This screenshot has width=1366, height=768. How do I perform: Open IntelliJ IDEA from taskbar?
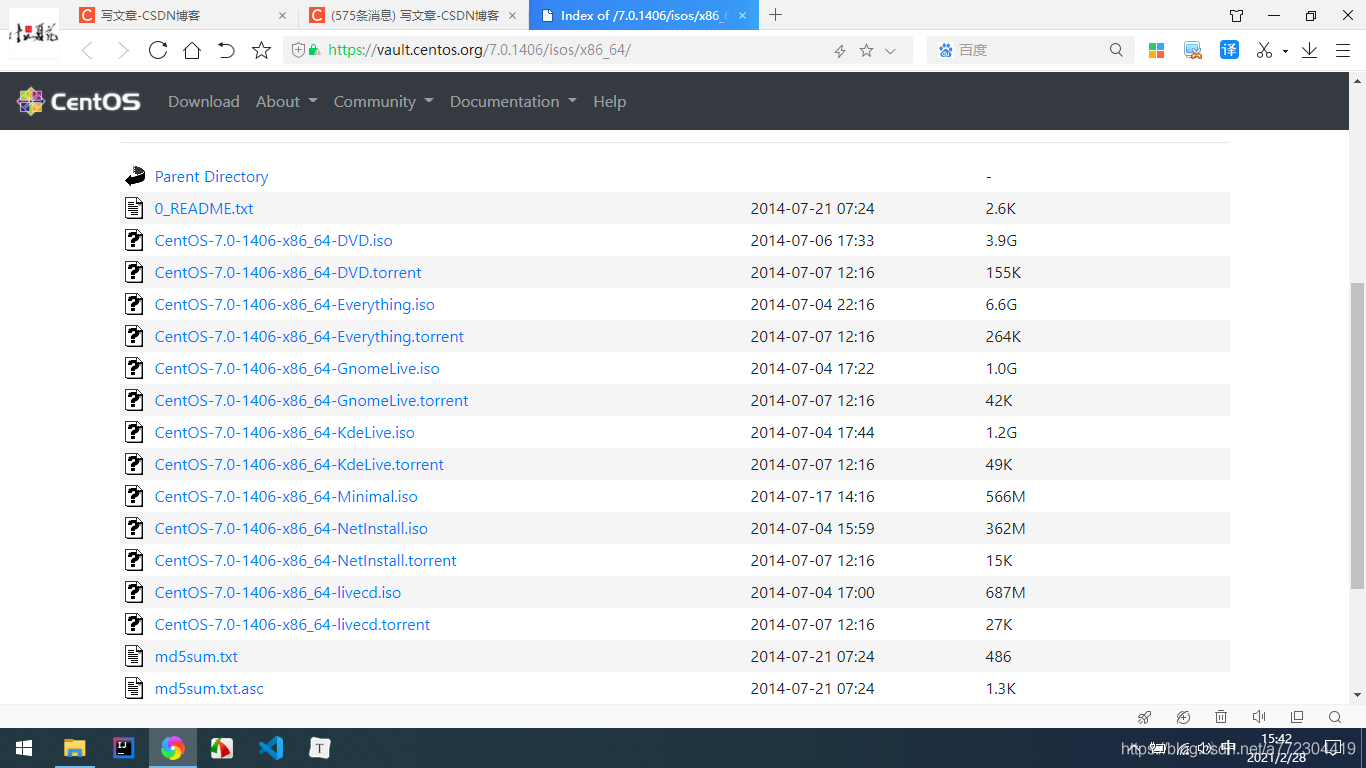[x=123, y=748]
